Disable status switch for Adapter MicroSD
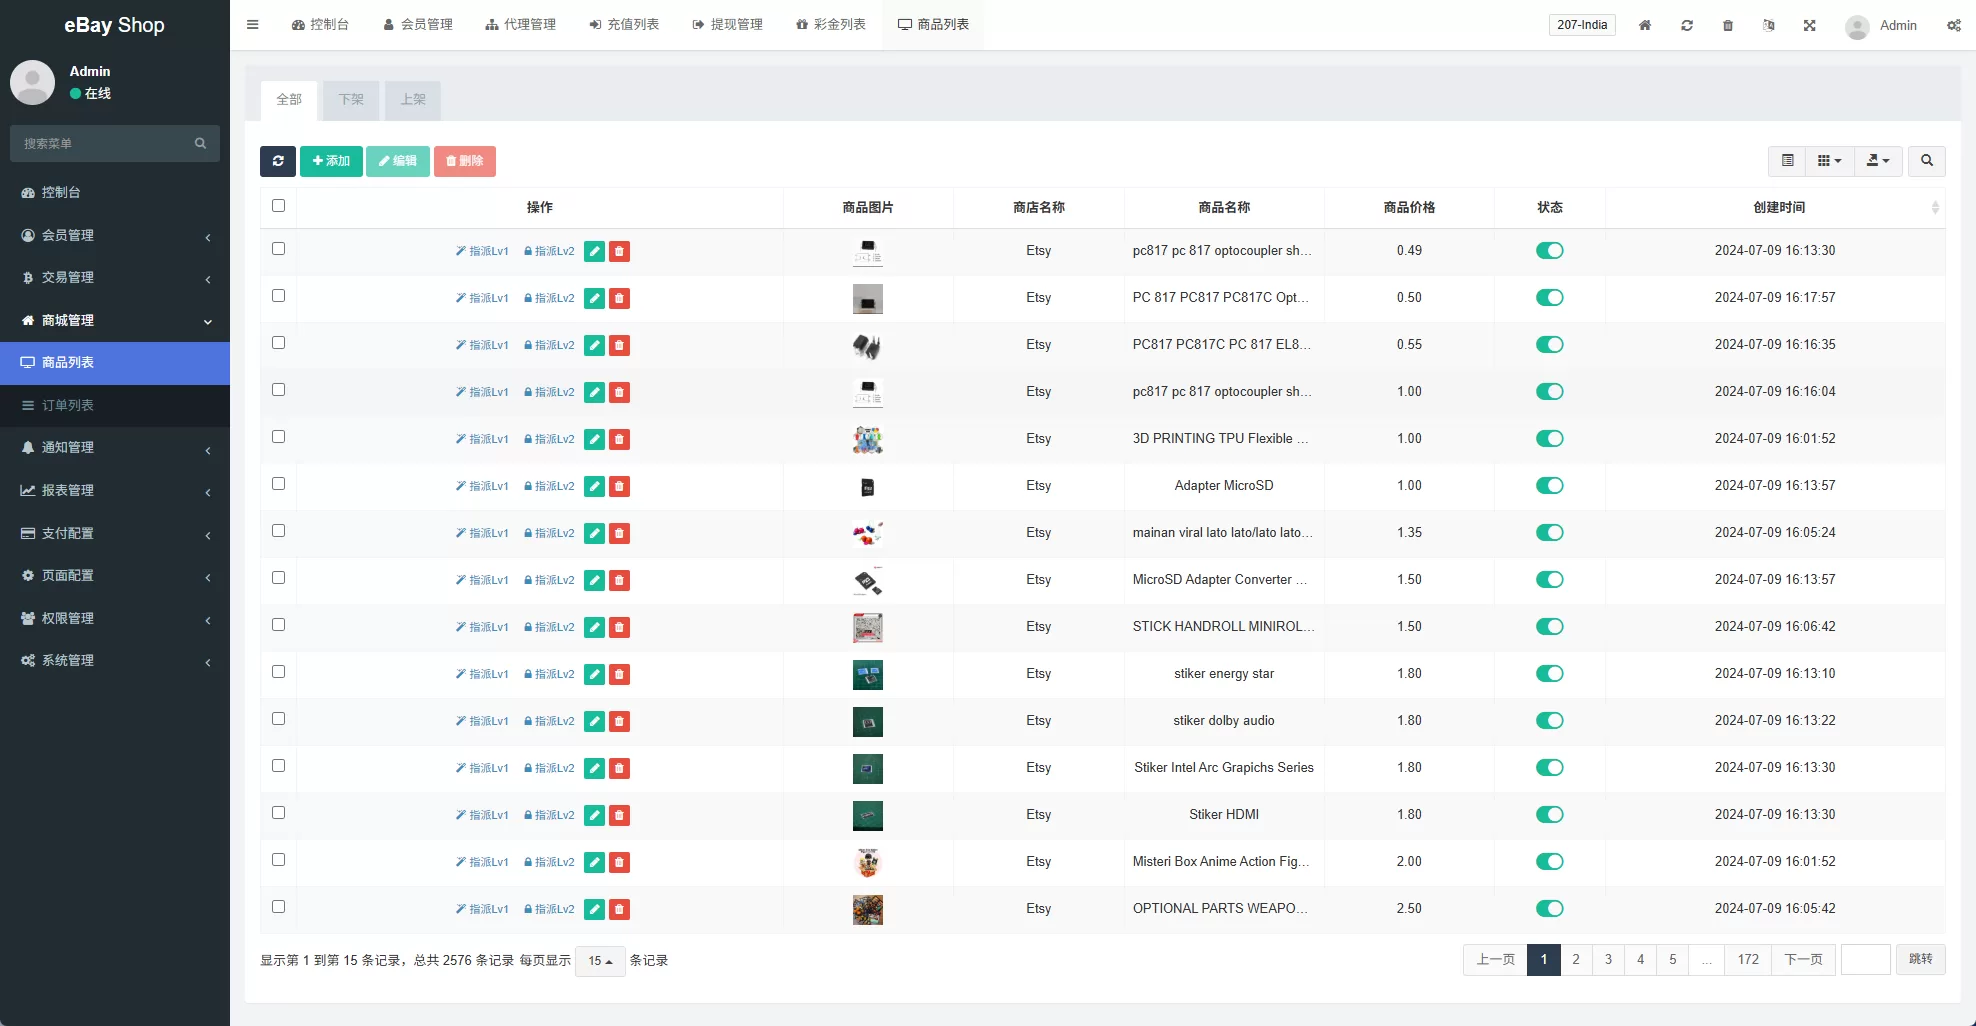Screen dimensions: 1976x1026 (1549, 486)
